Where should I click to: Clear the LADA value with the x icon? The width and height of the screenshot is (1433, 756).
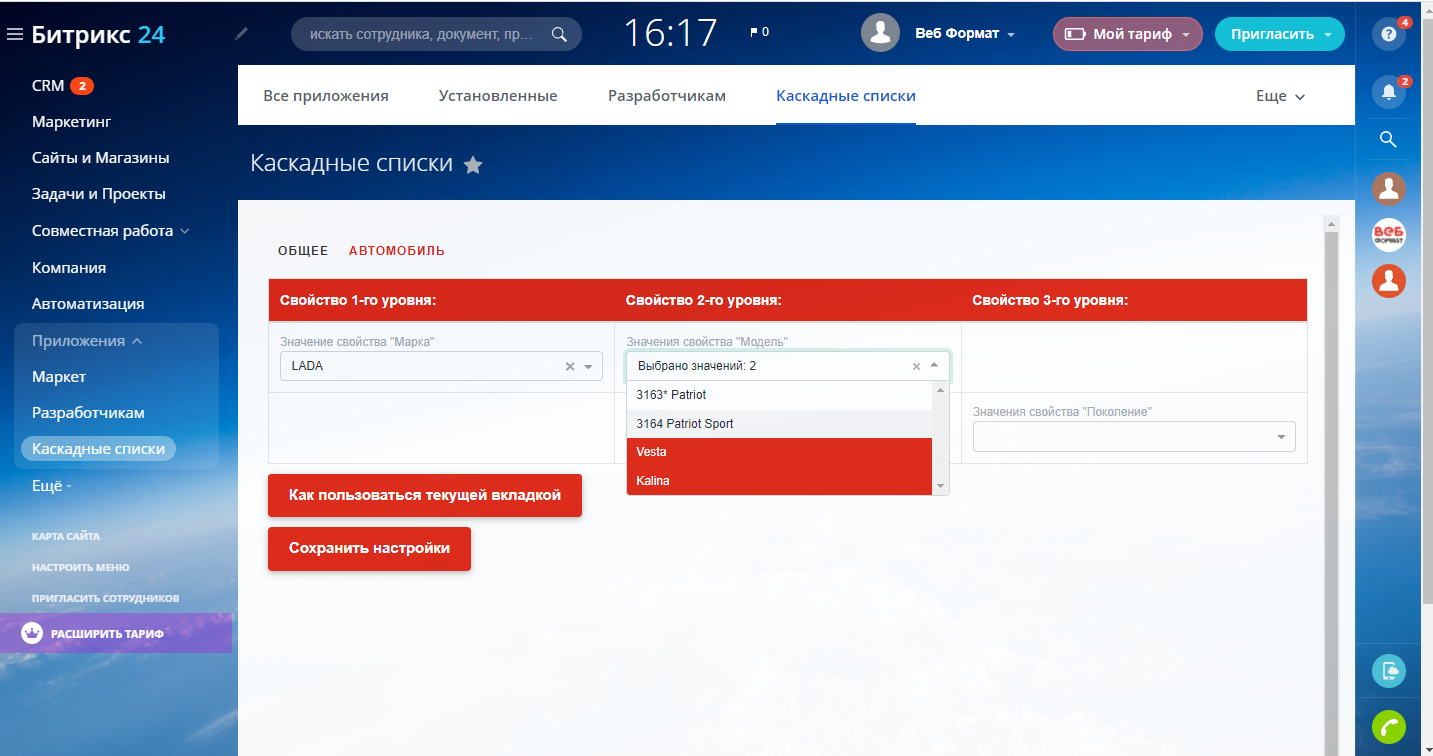tap(570, 366)
